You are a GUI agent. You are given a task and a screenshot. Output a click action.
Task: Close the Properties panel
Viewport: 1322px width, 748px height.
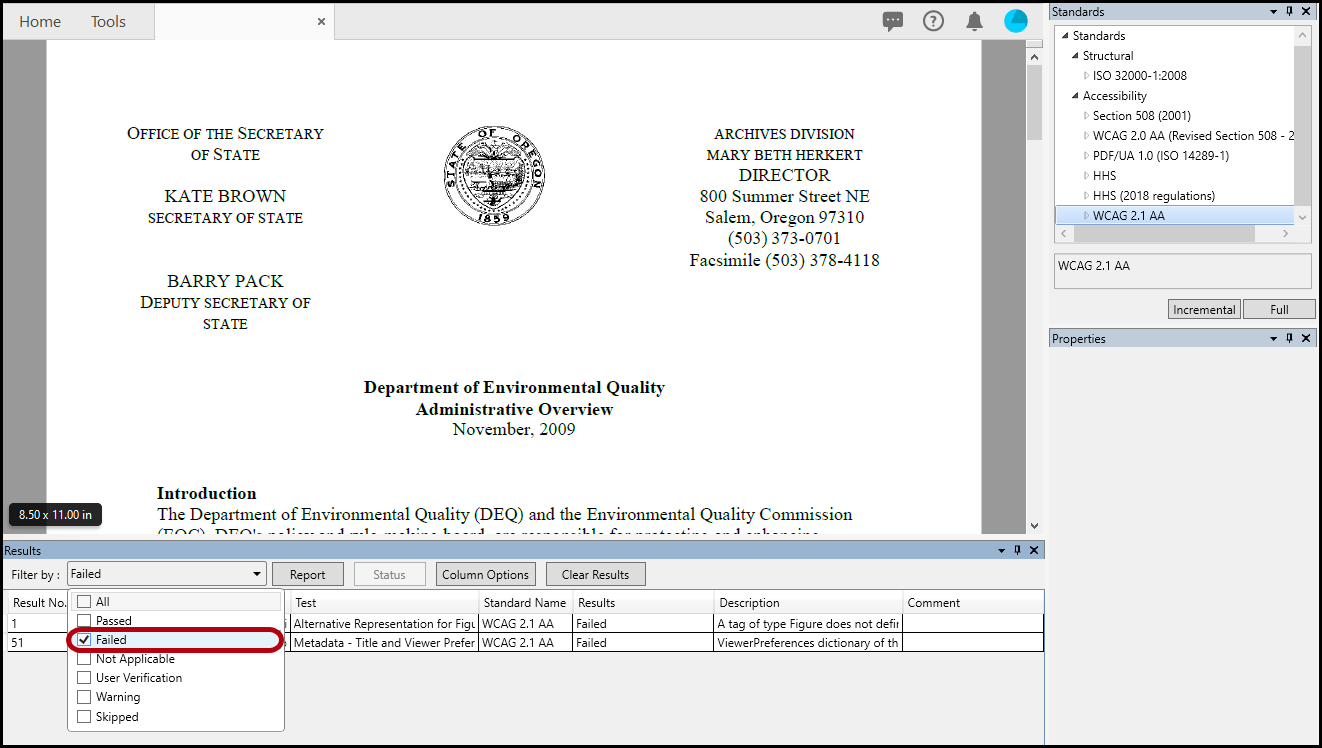[1306, 339]
